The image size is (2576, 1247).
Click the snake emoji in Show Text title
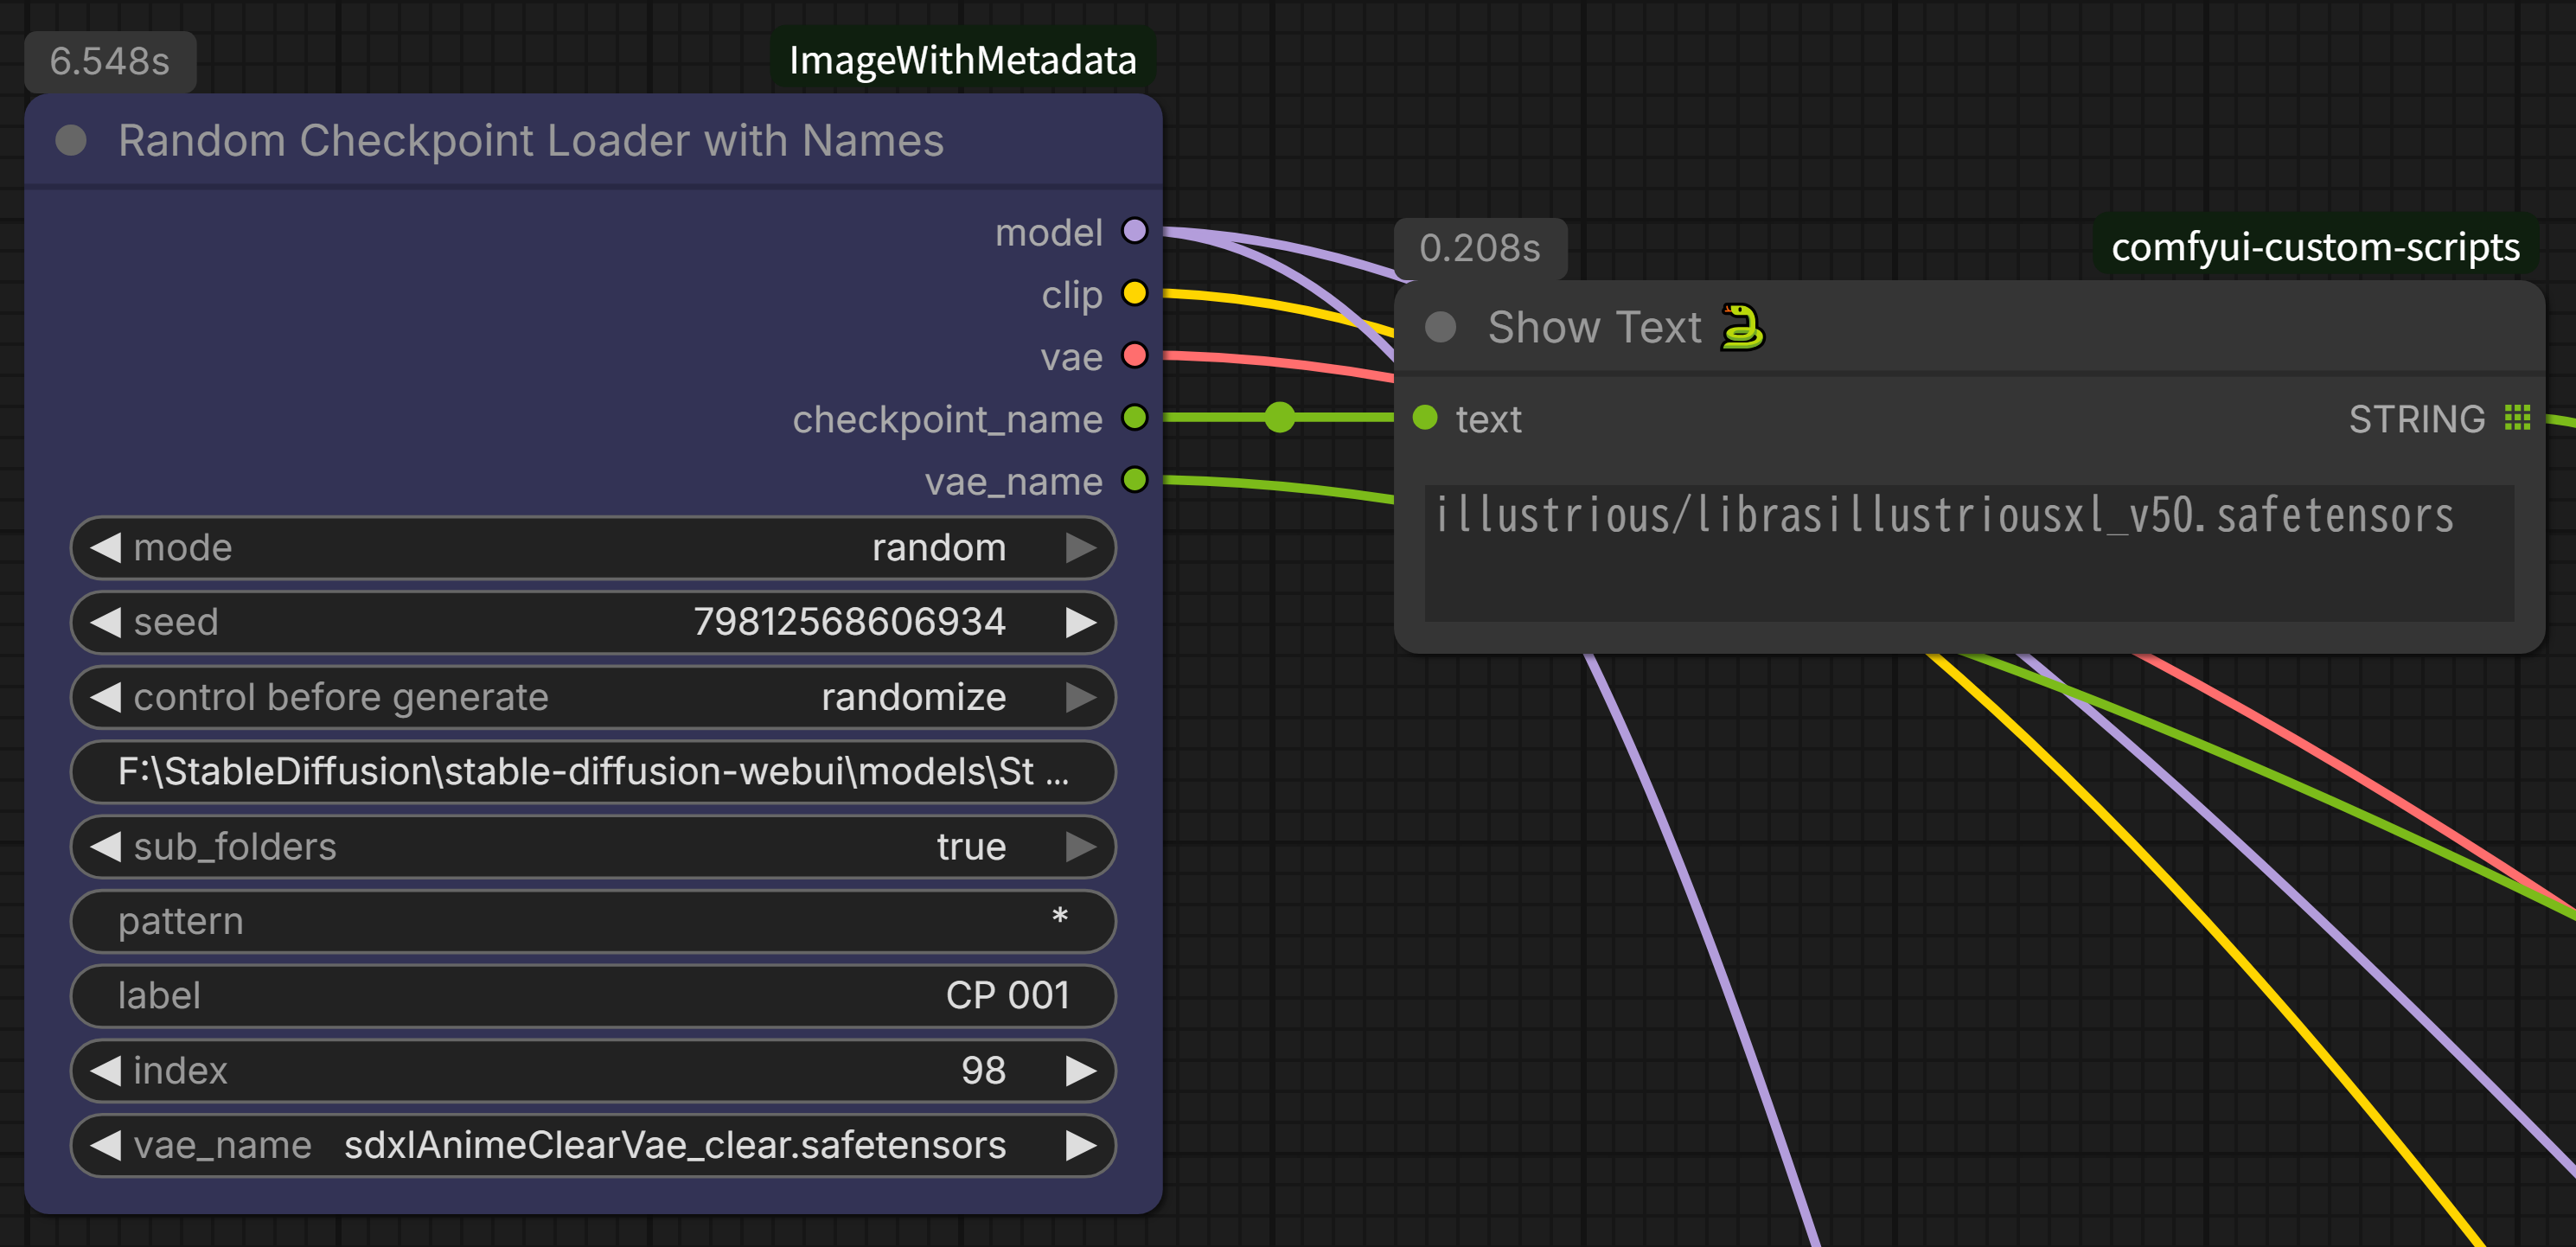(x=1742, y=327)
